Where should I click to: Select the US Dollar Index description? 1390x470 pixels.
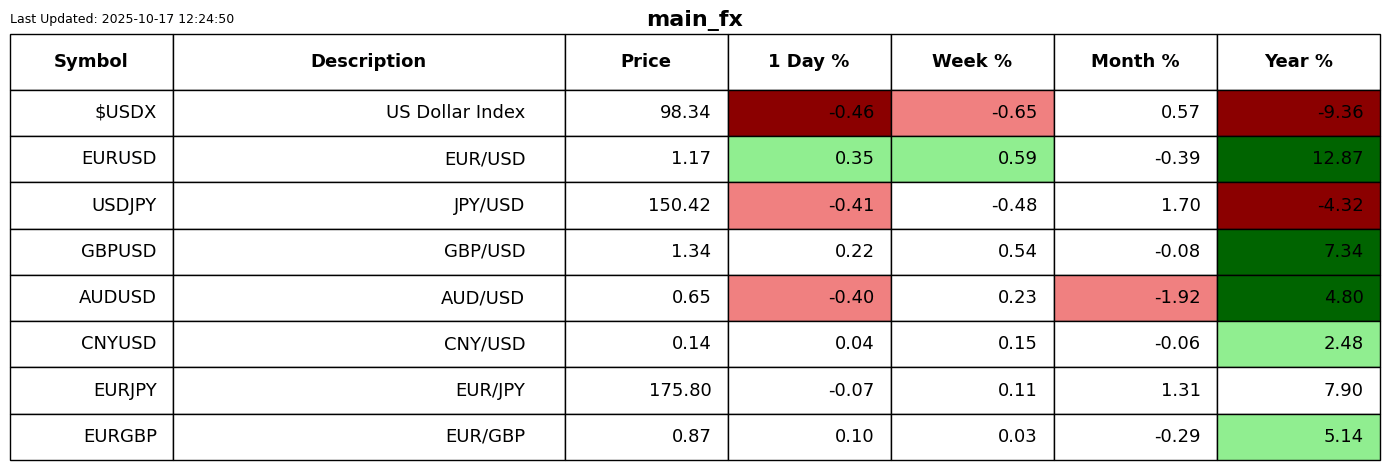click(455, 113)
